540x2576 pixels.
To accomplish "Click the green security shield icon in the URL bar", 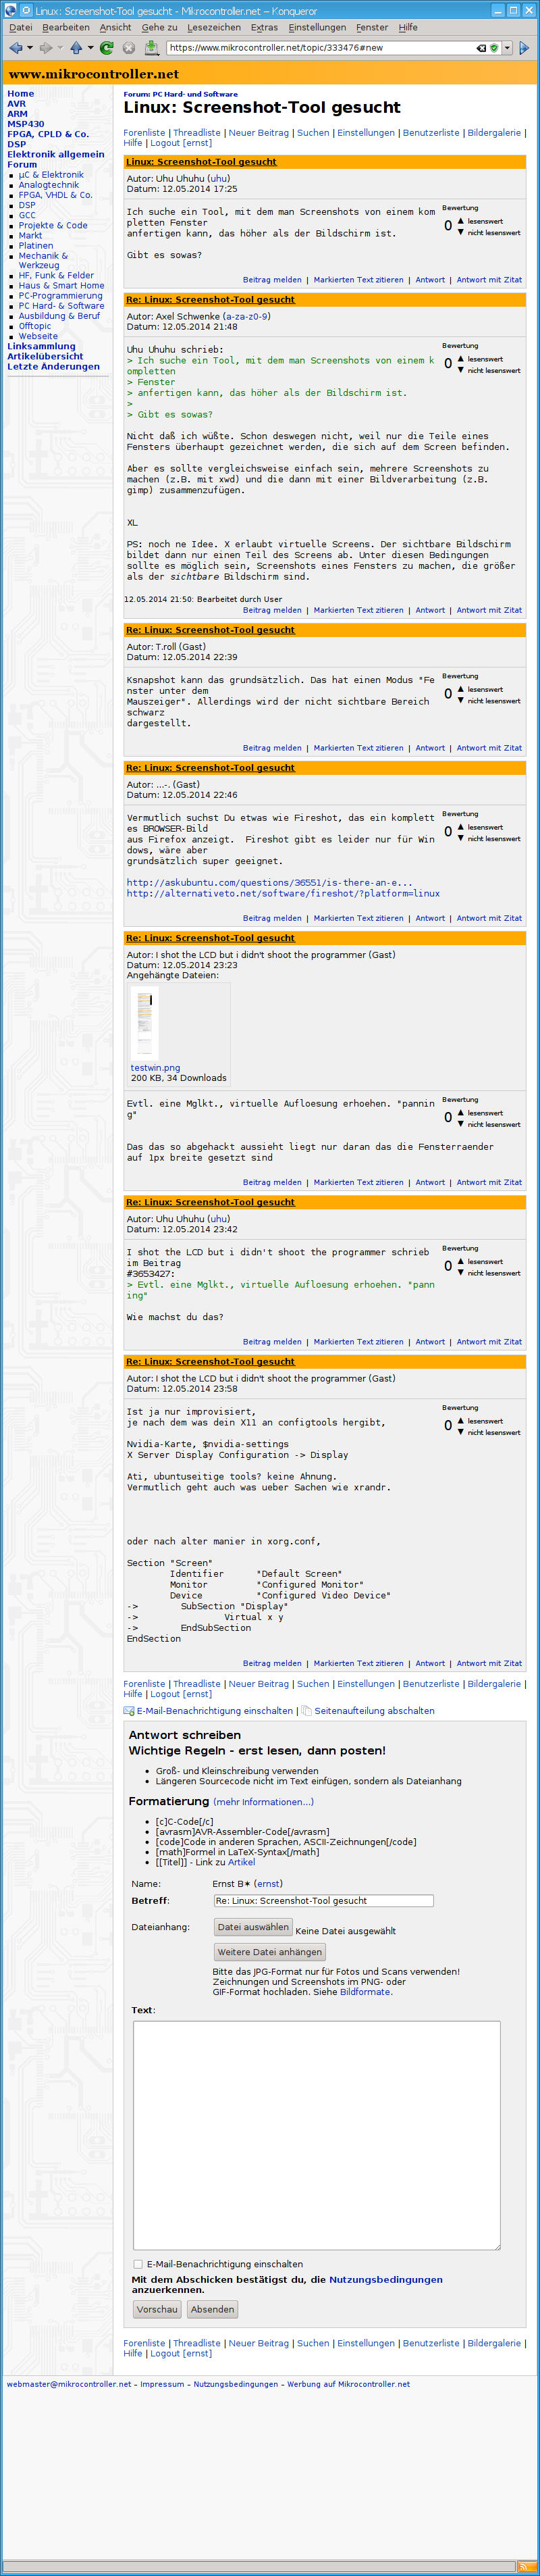I will point(494,48).
